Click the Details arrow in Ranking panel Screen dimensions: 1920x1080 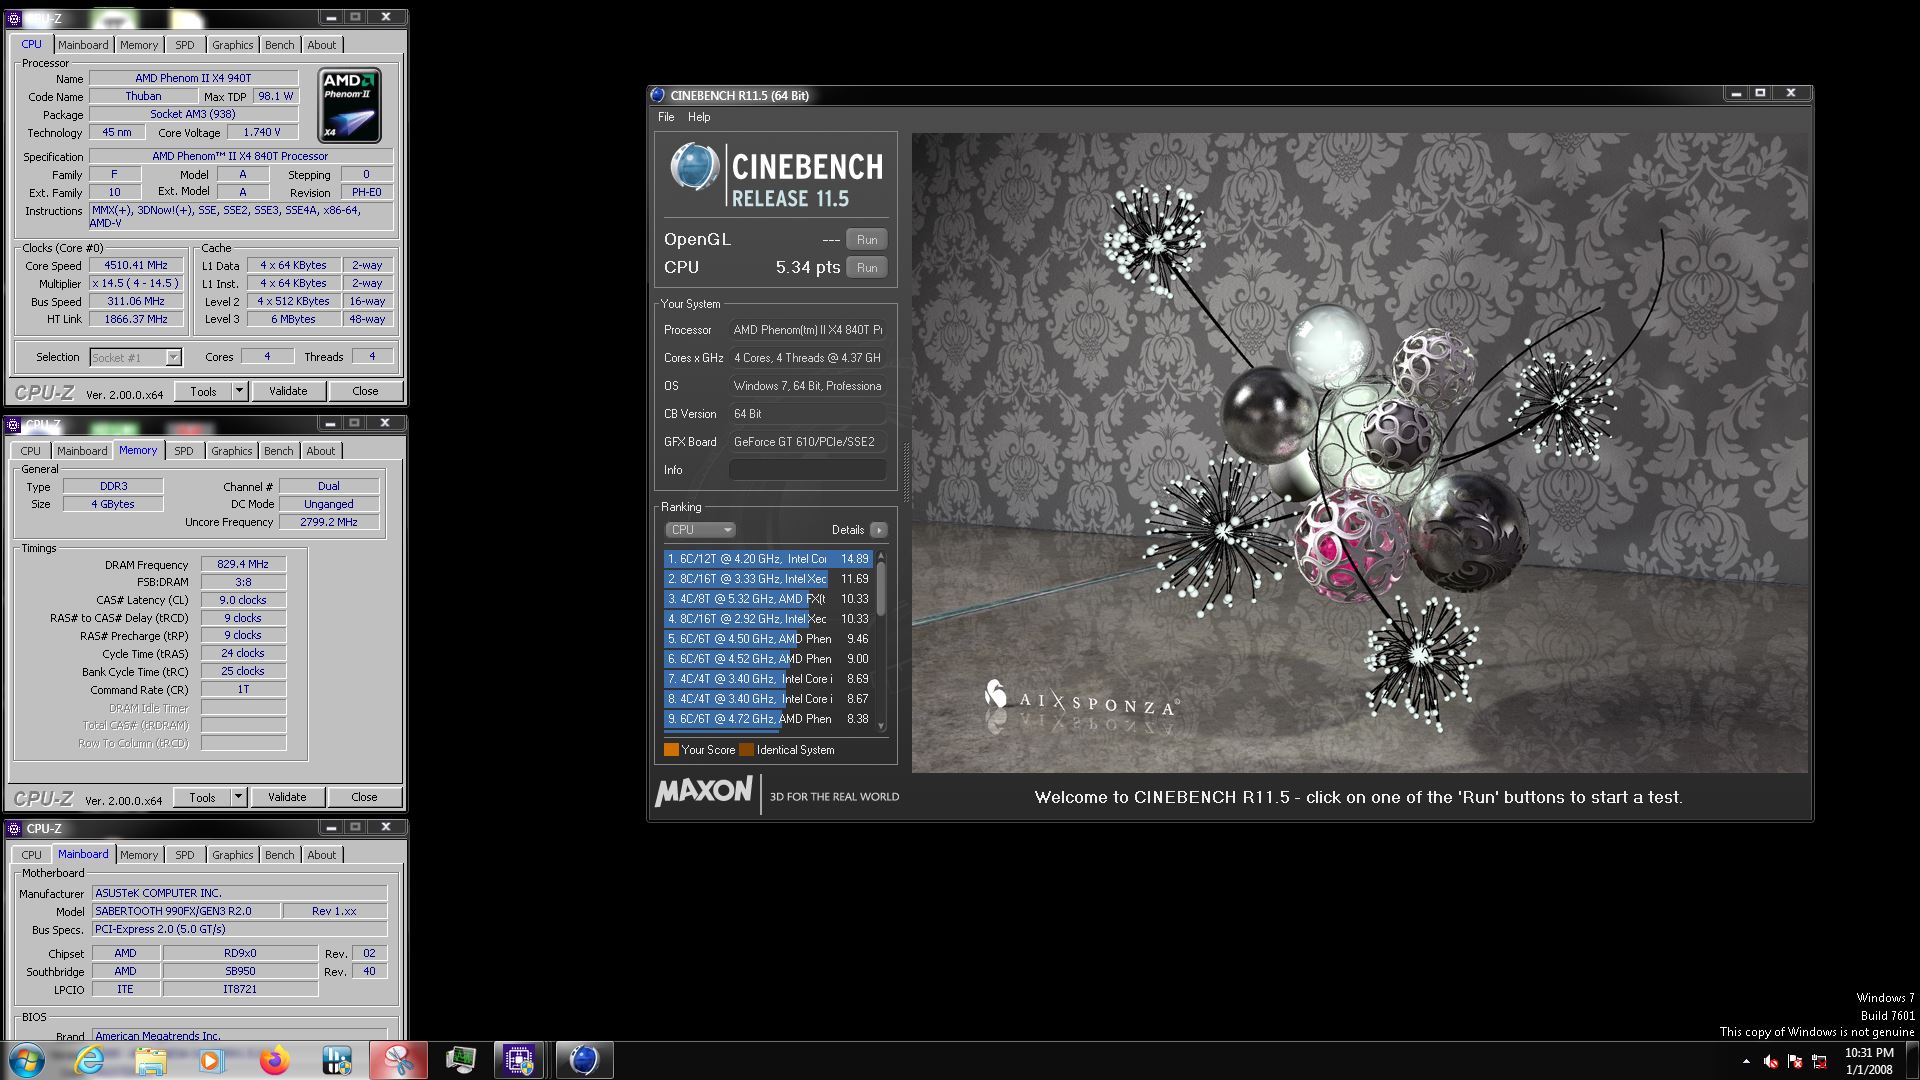tap(878, 530)
